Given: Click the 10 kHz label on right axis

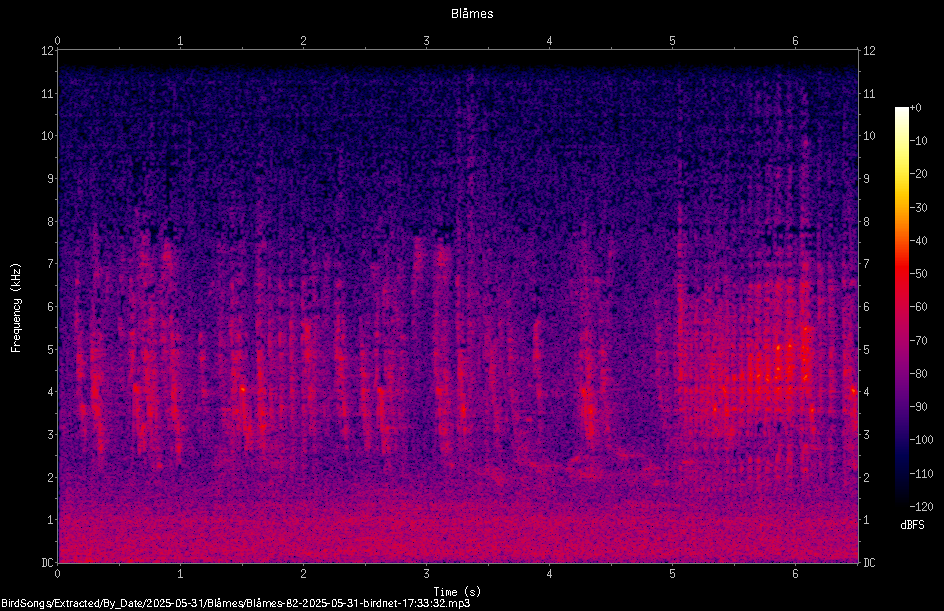Looking at the screenshot, I should 869,136.
